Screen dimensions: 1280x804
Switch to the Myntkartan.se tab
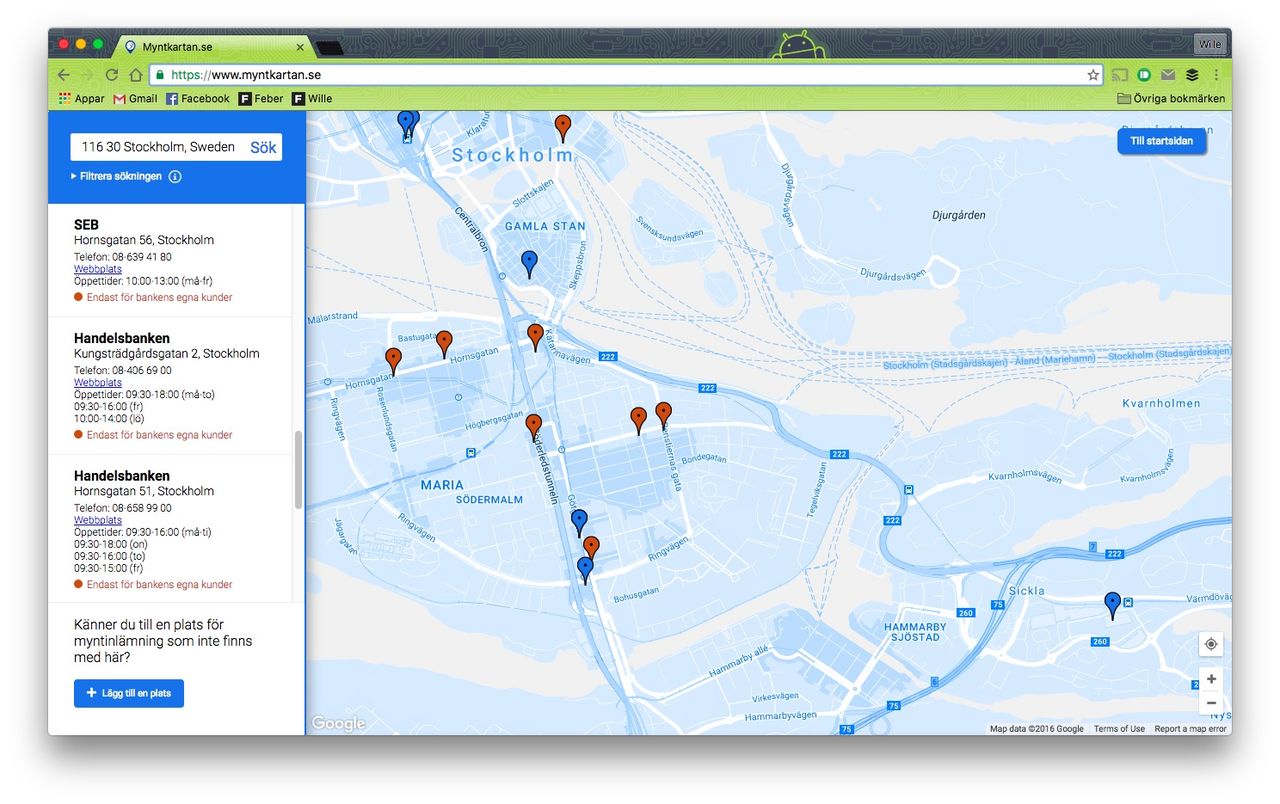click(212, 47)
